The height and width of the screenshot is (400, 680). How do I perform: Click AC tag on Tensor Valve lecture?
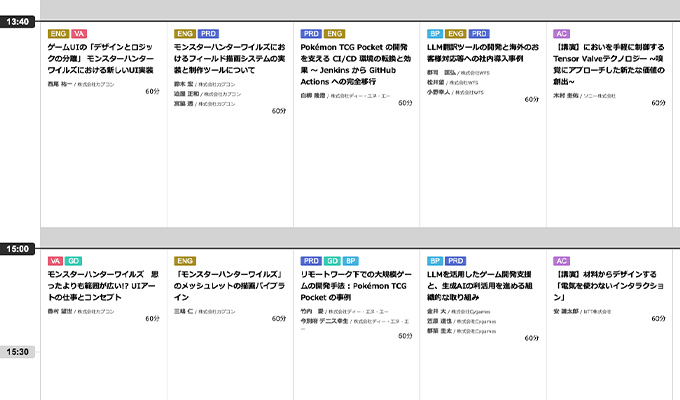pyautogui.click(x=562, y=34)
